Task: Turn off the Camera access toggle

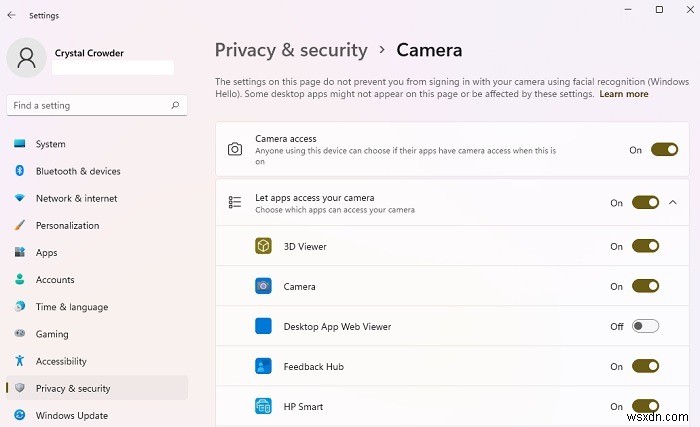Action: pyautogui.click(x=664, y=149)
